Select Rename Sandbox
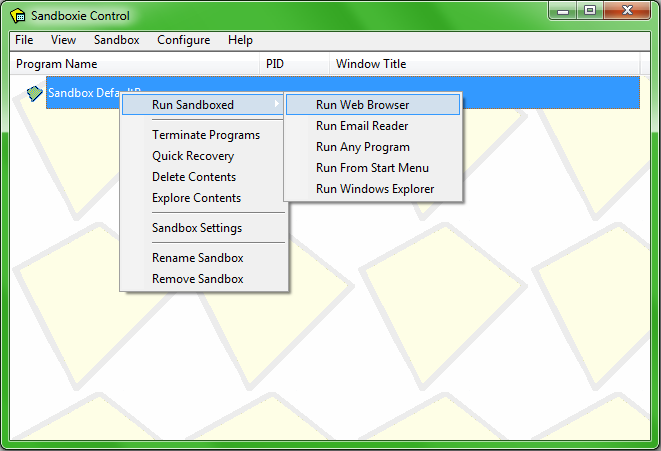661x451 pixels. (204, 258)
